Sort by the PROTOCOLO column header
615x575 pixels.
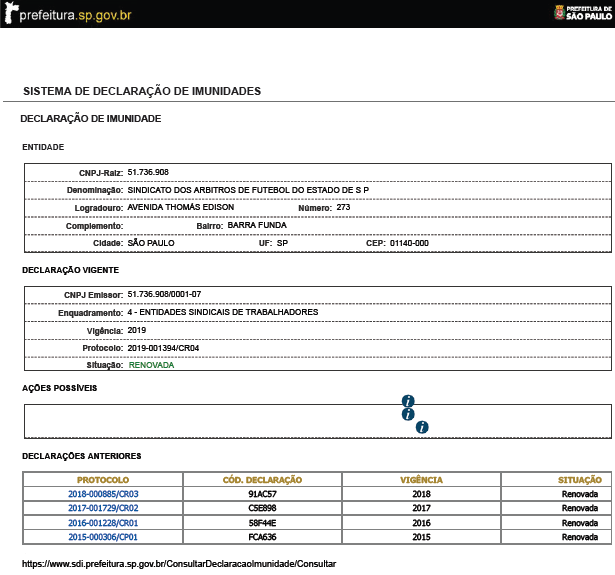tap(103, 480)
